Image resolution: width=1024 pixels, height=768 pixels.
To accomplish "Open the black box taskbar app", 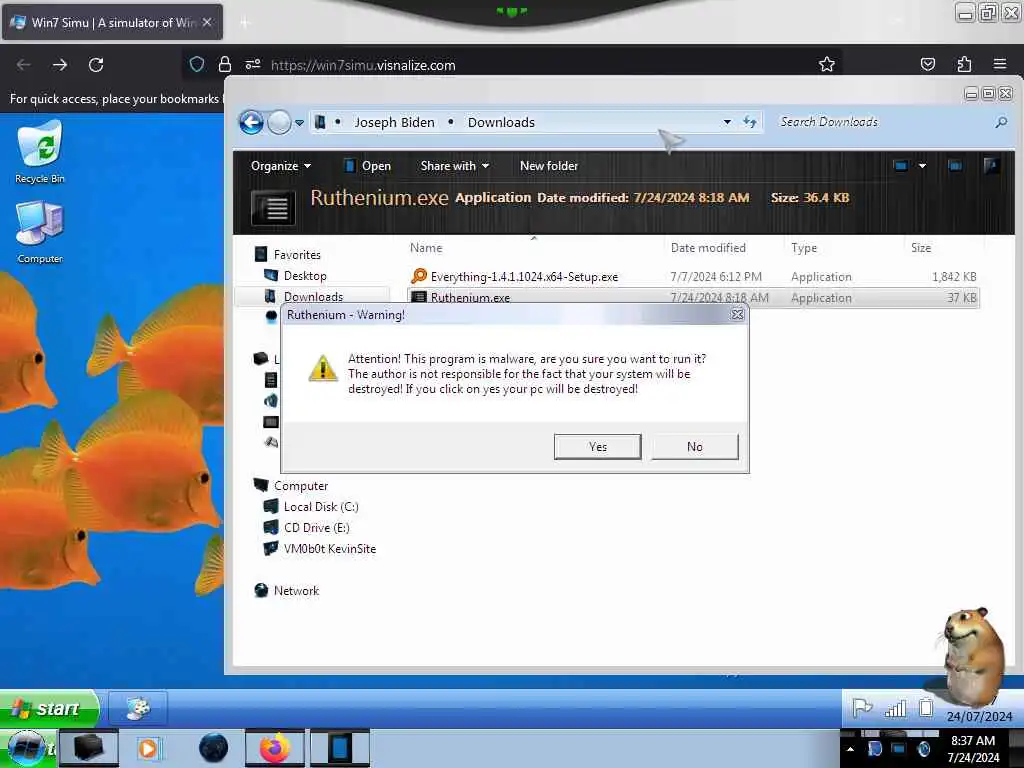I will coord(89,748).
